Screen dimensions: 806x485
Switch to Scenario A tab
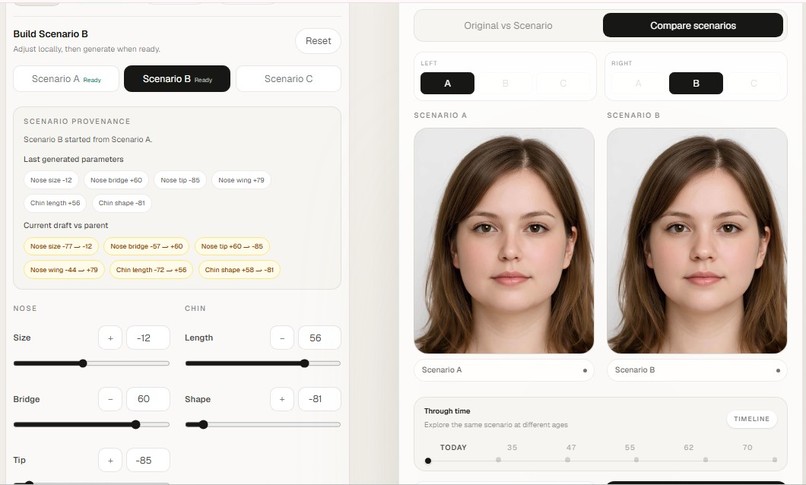tap(66, 79)
